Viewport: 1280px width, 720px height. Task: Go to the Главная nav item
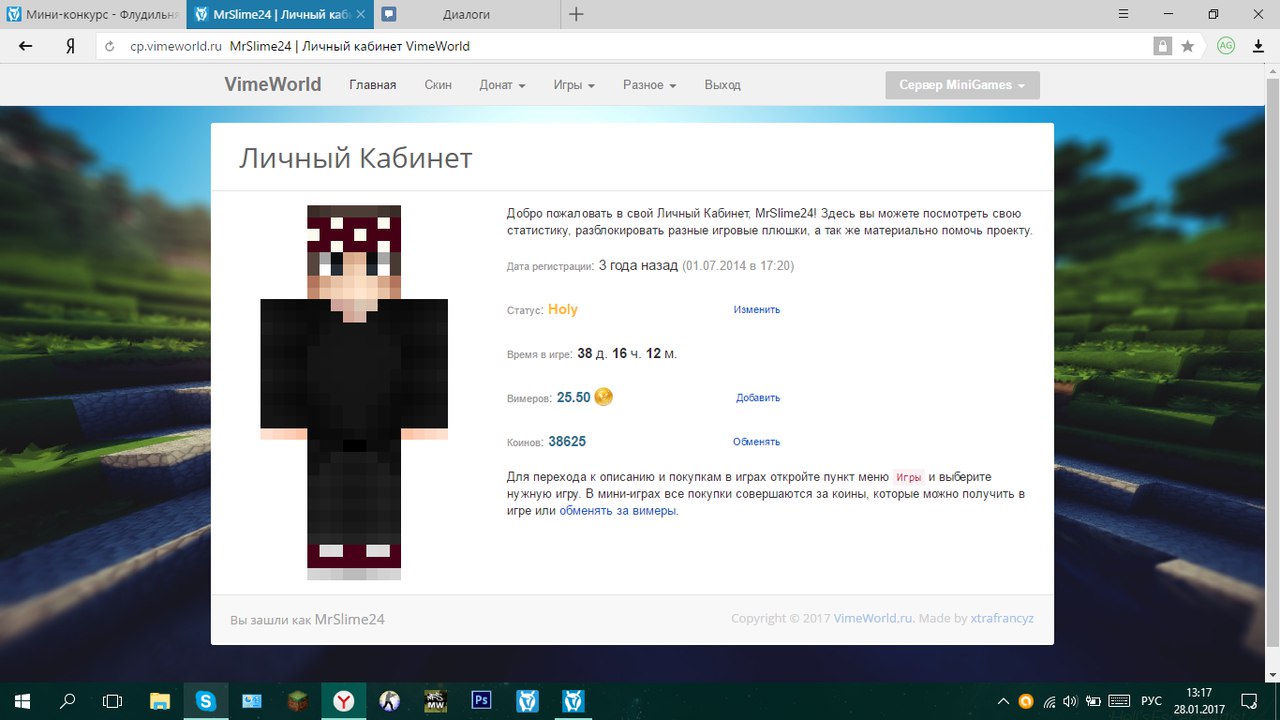pyautogui.click(x=373, y=85)
